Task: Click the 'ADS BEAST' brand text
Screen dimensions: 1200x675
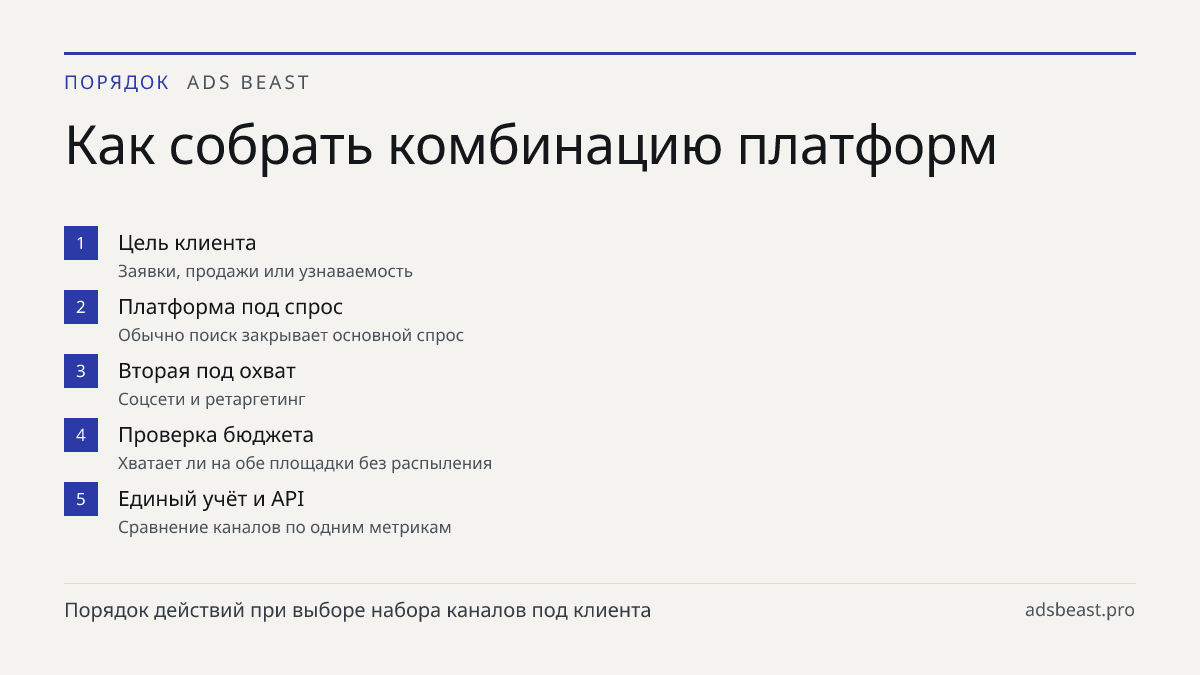Action: 249,83
